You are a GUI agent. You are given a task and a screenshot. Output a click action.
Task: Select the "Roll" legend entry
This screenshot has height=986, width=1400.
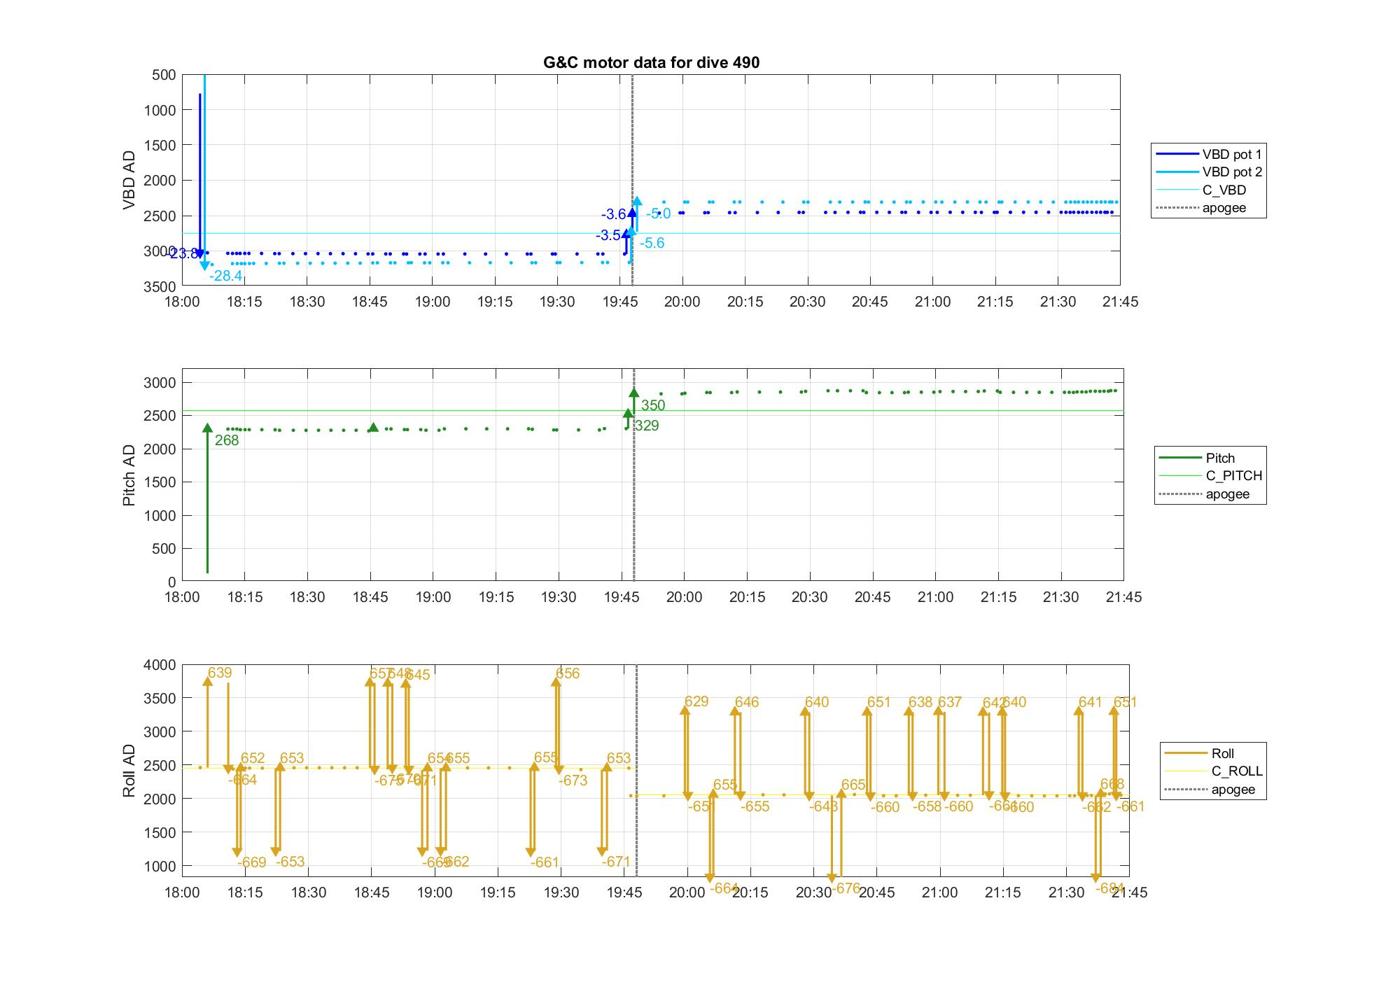pyautogui.click(x=1222, y=753)
